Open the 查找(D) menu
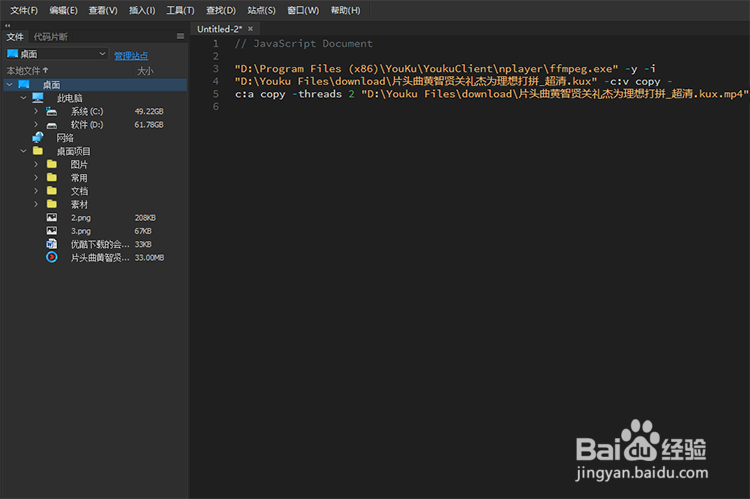The height and width of the screenshot is (499, 750). click(x=221, y=10)
